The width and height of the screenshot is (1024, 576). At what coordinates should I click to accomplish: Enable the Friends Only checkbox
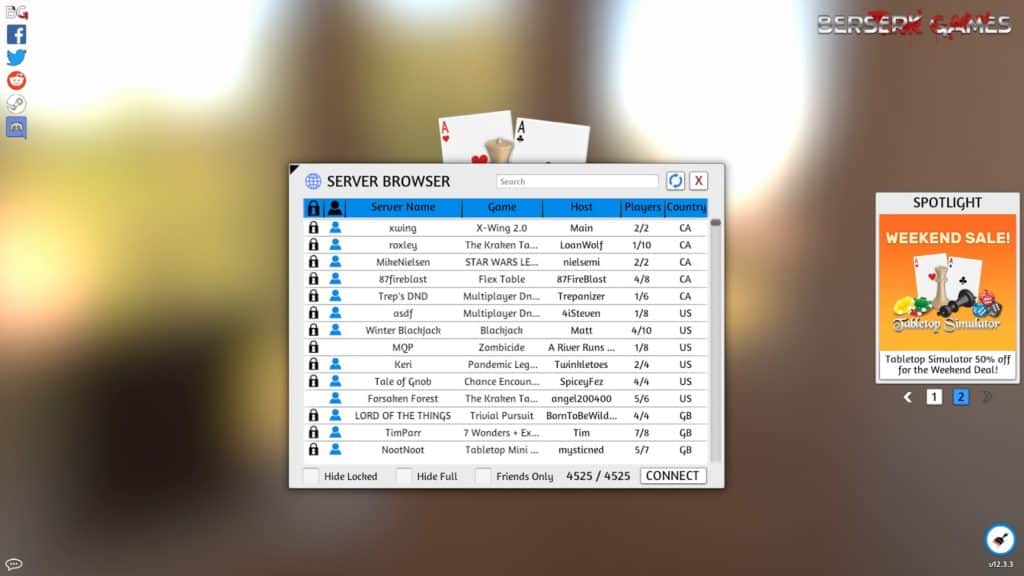pos(483,476)
